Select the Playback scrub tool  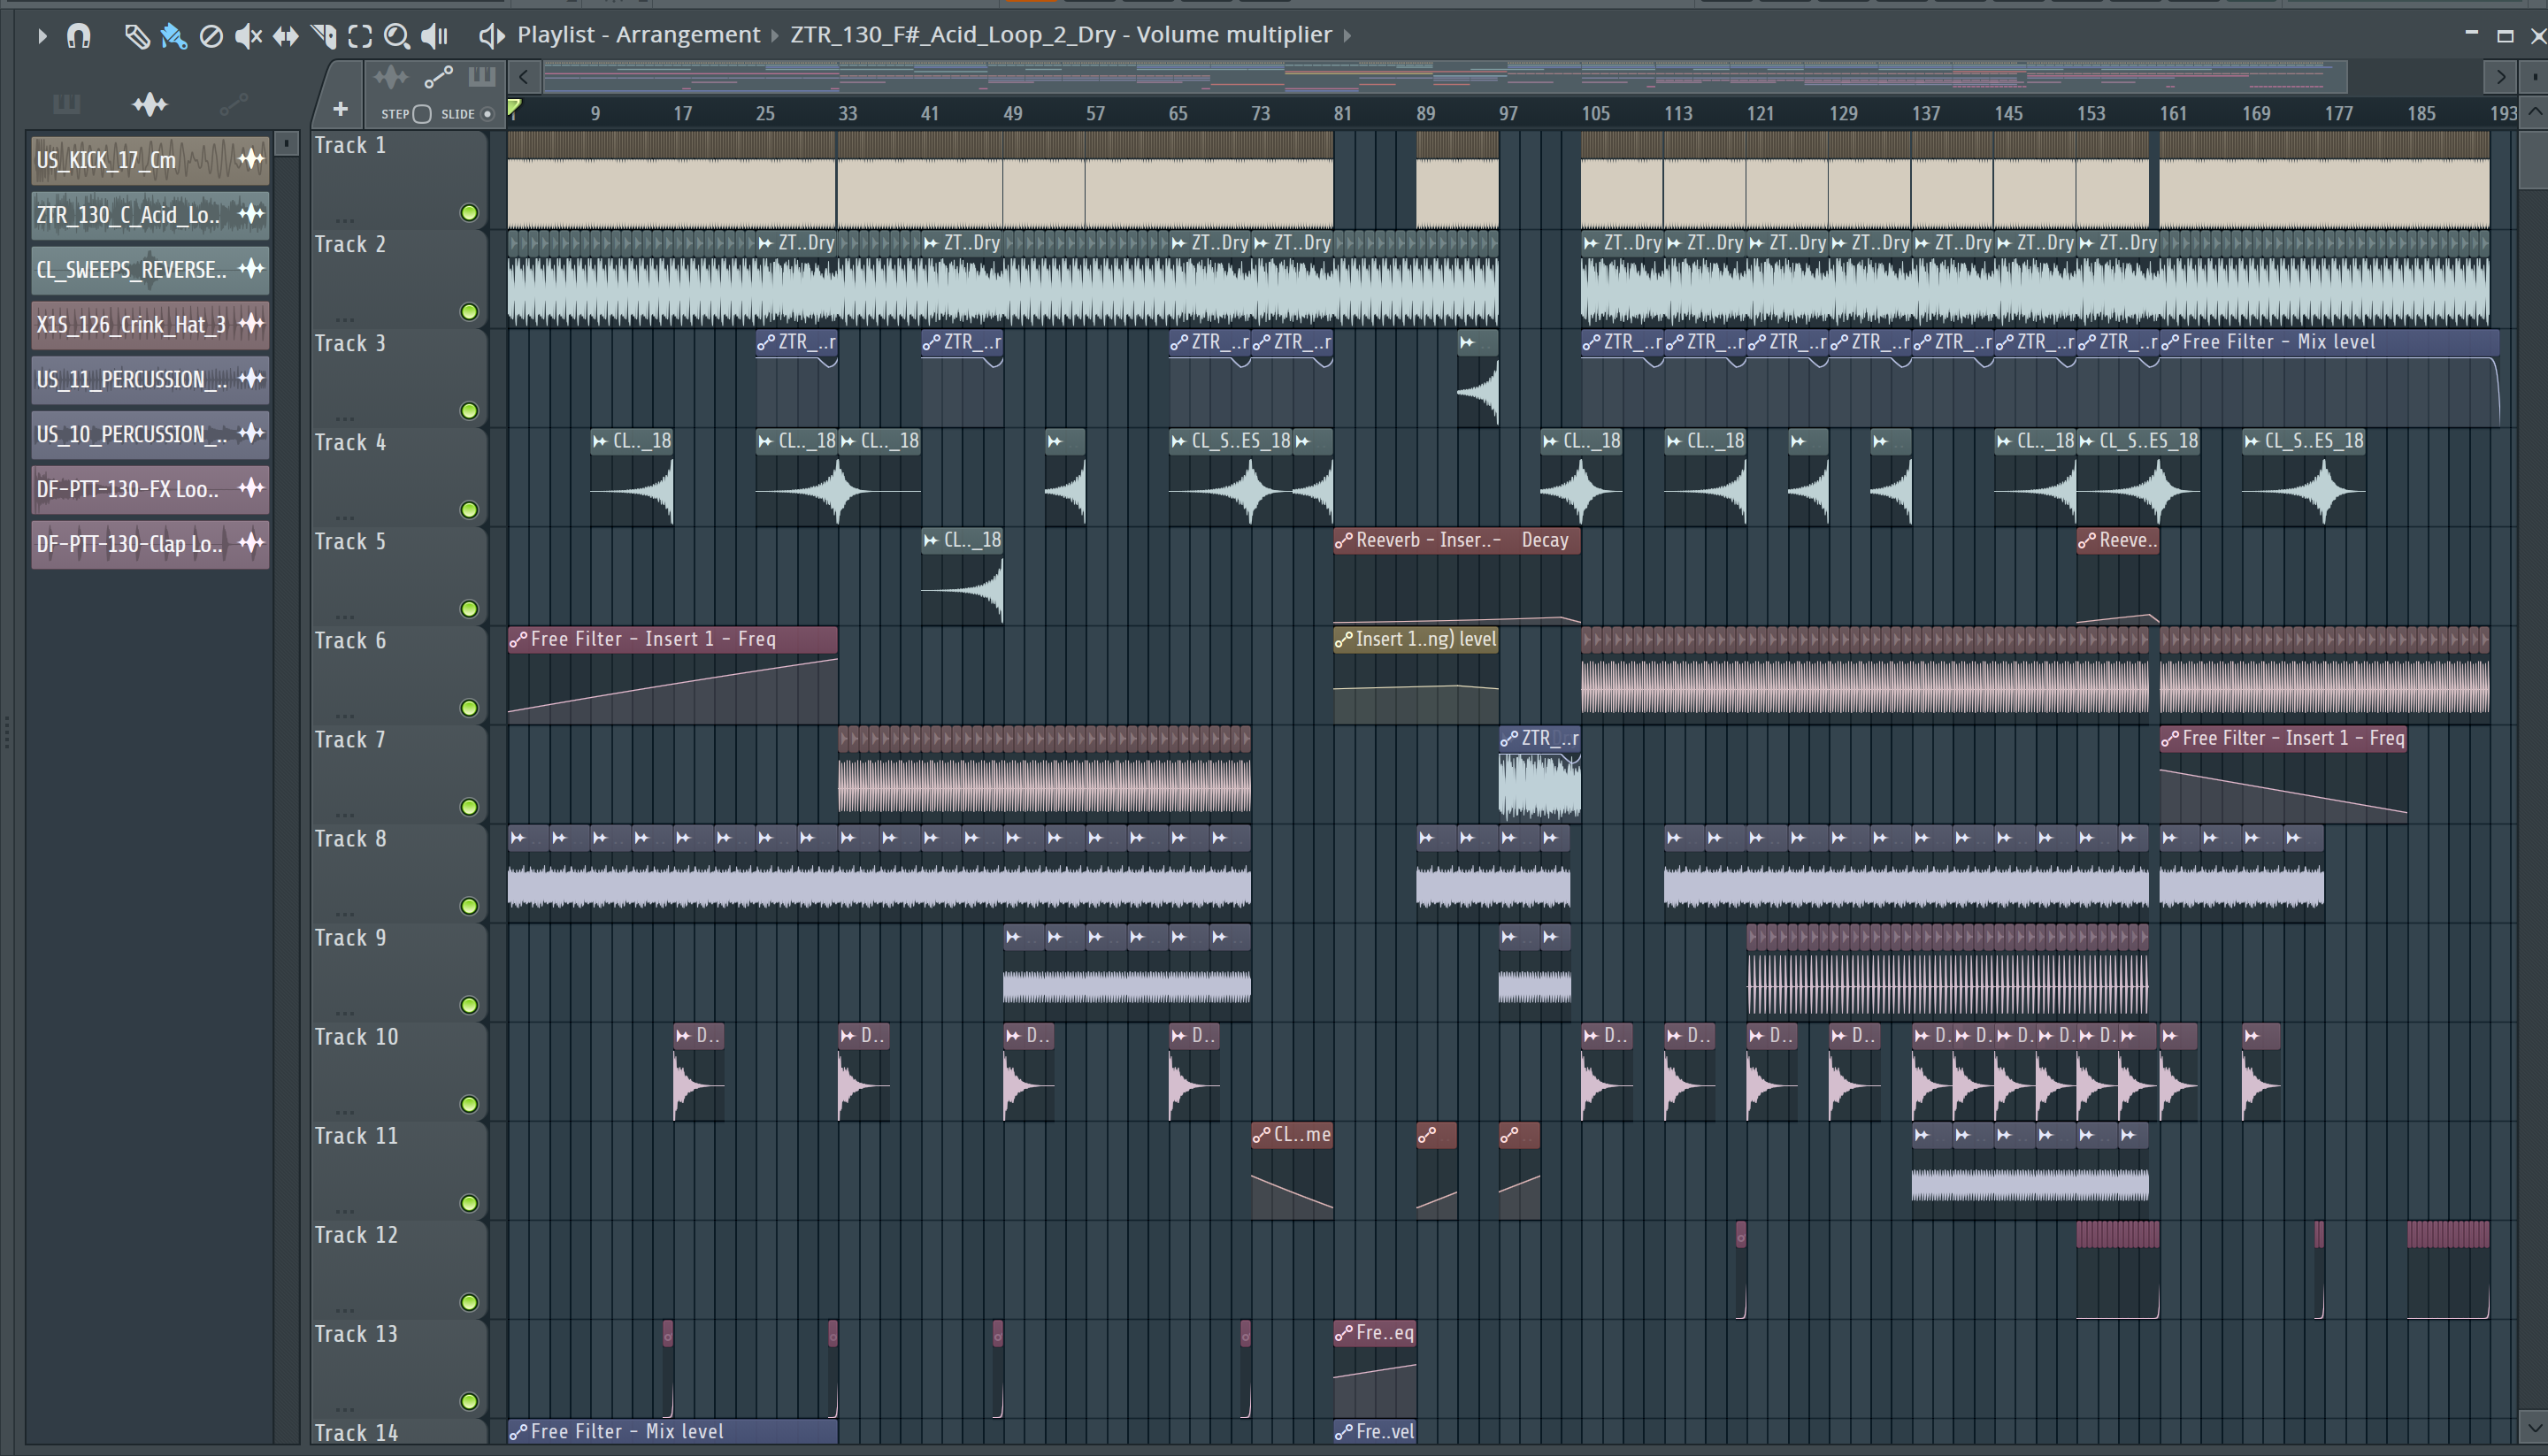click(434, 36)
